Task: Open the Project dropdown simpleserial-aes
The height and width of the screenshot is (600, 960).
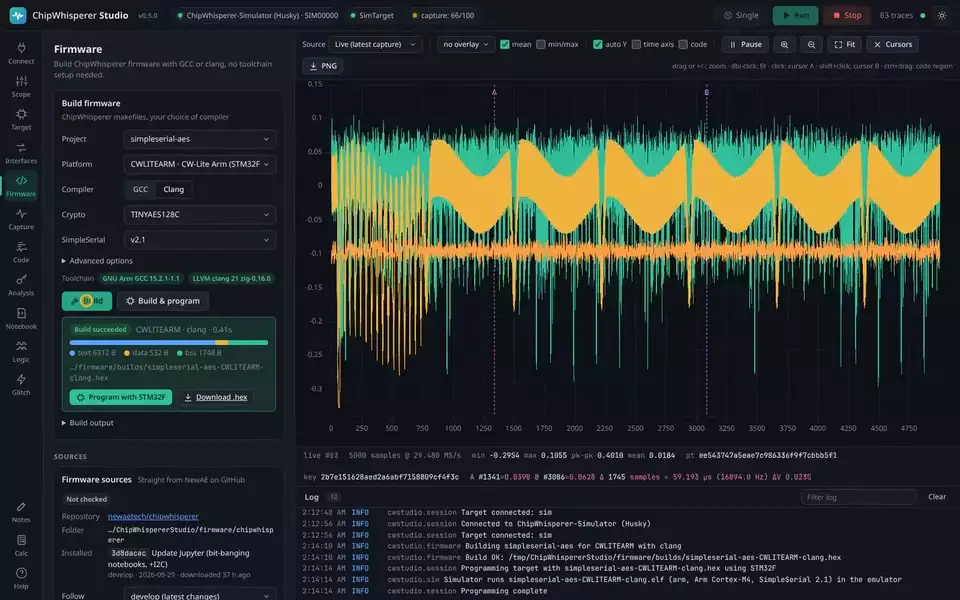Action: pos(200,139)
